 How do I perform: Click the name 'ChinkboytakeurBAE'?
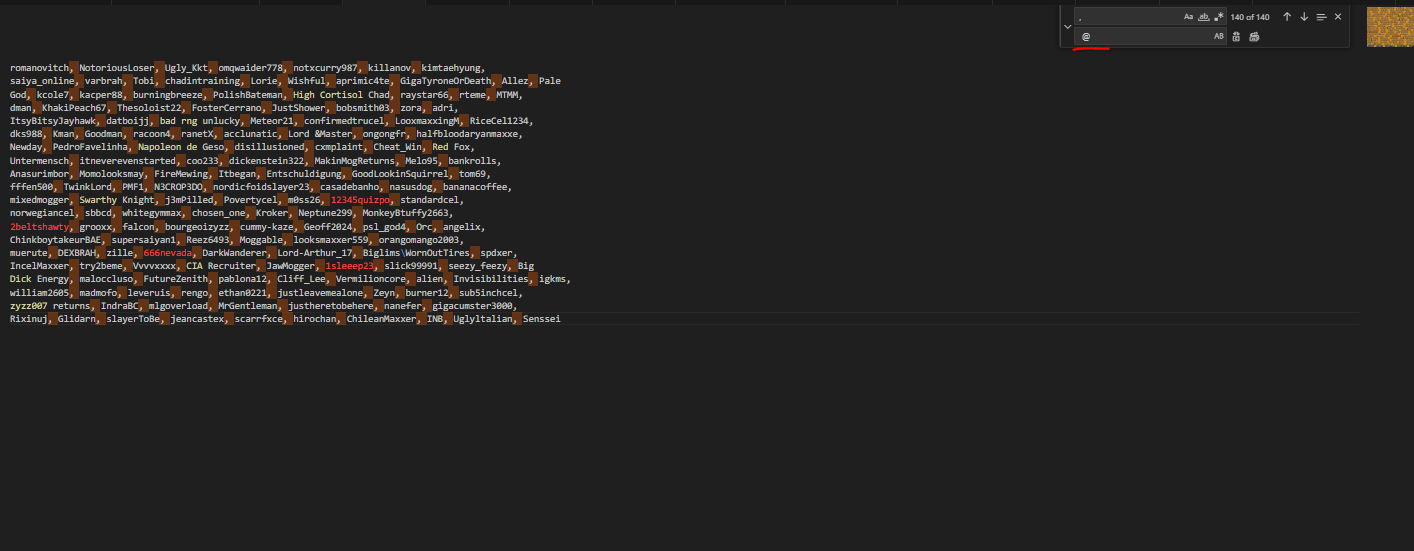[x=56, y=240]
